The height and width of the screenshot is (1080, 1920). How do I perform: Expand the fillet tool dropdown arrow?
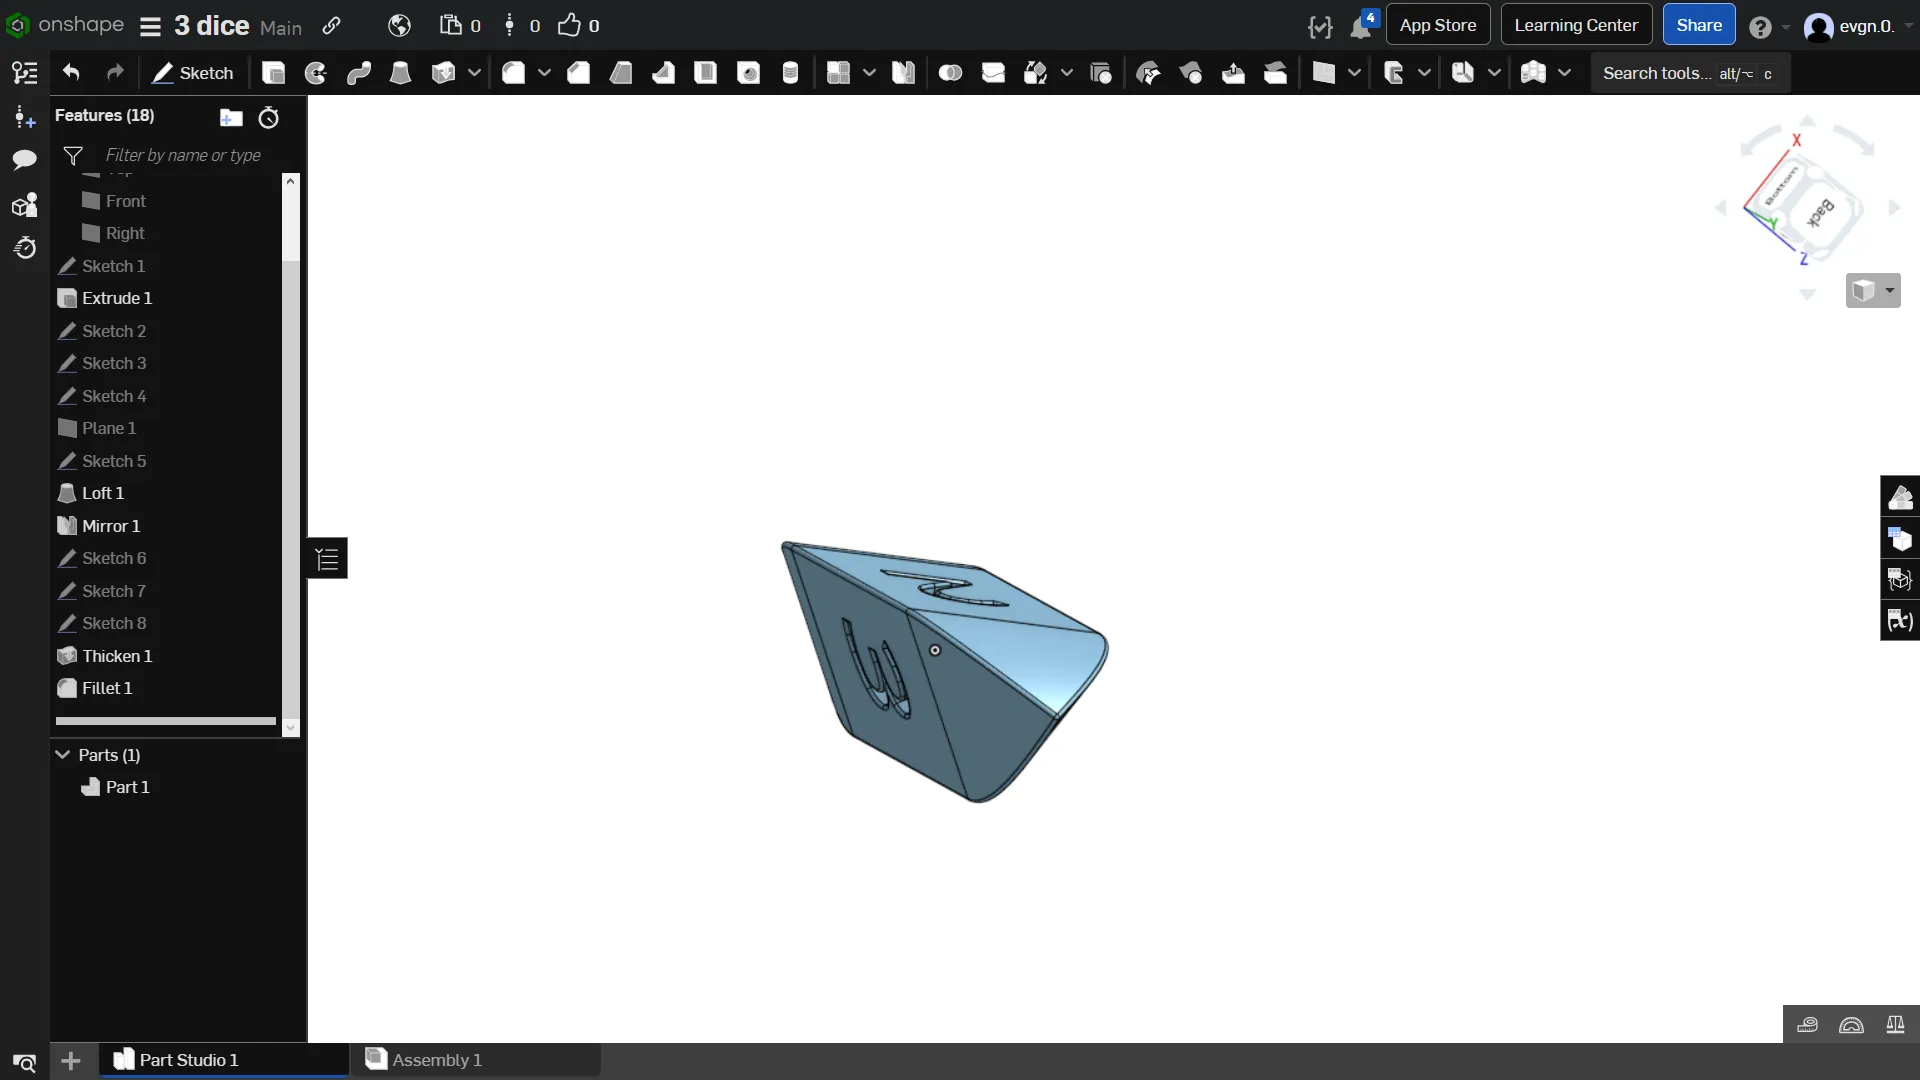pos(544,73)
